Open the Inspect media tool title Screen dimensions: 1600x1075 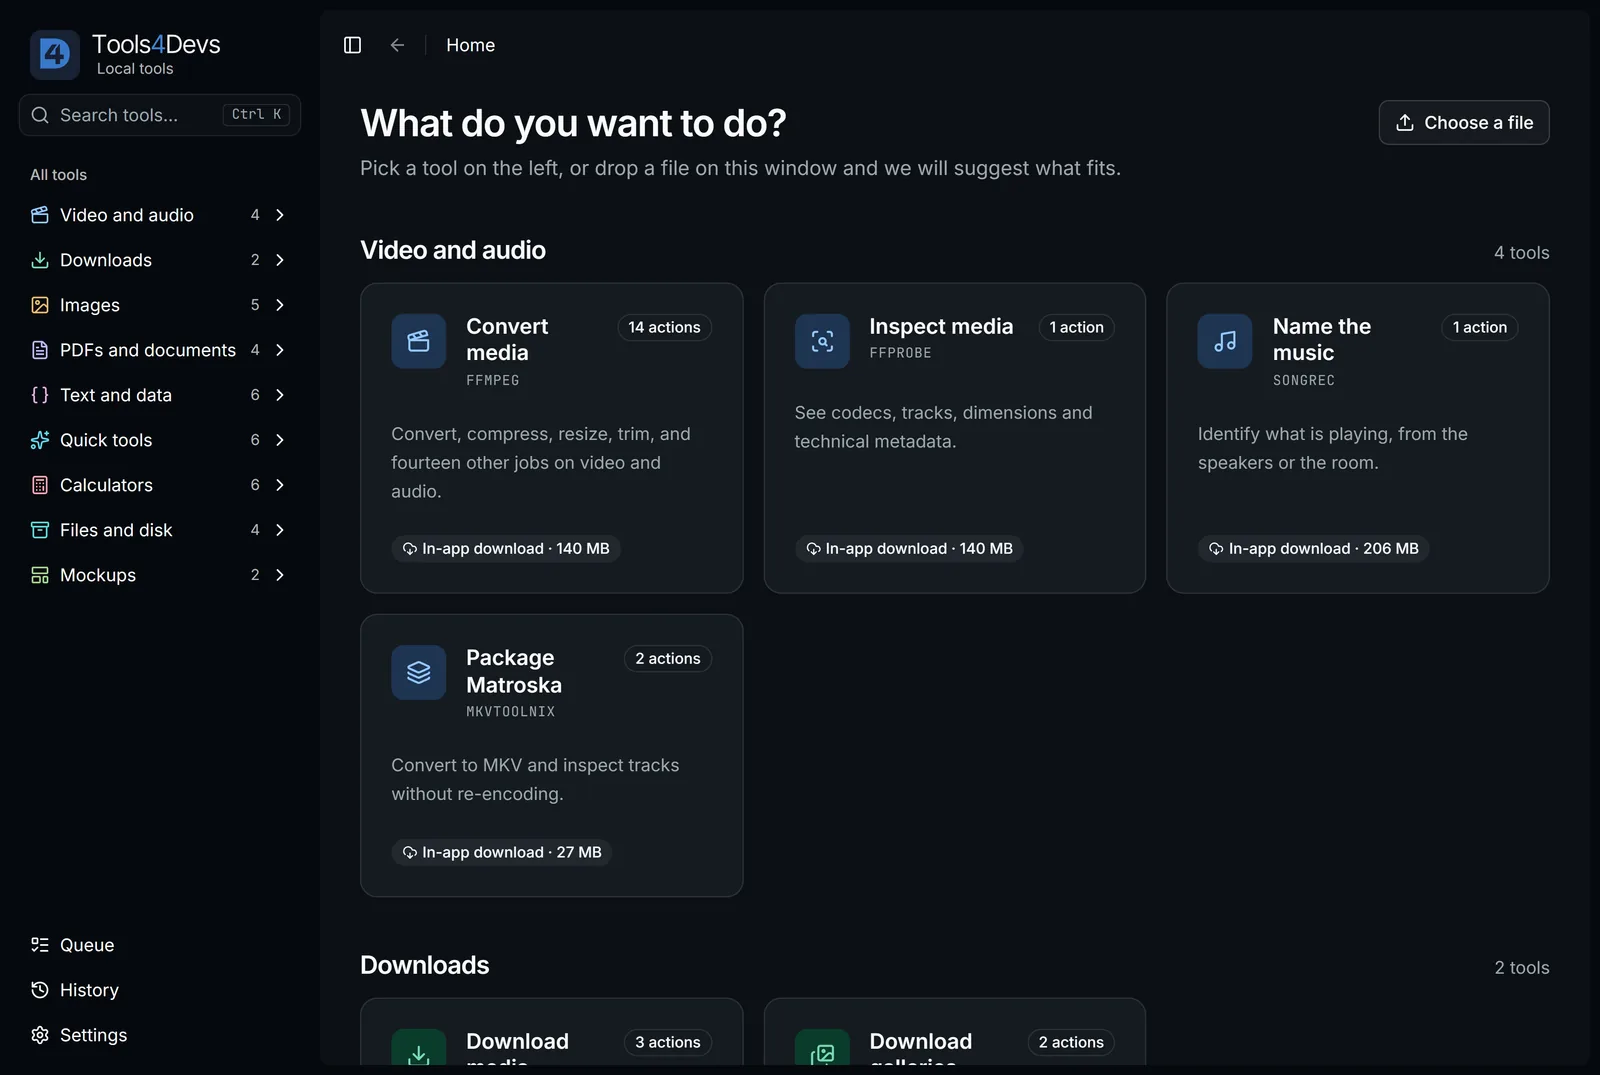pyautogui.click(x=941, y=326)
